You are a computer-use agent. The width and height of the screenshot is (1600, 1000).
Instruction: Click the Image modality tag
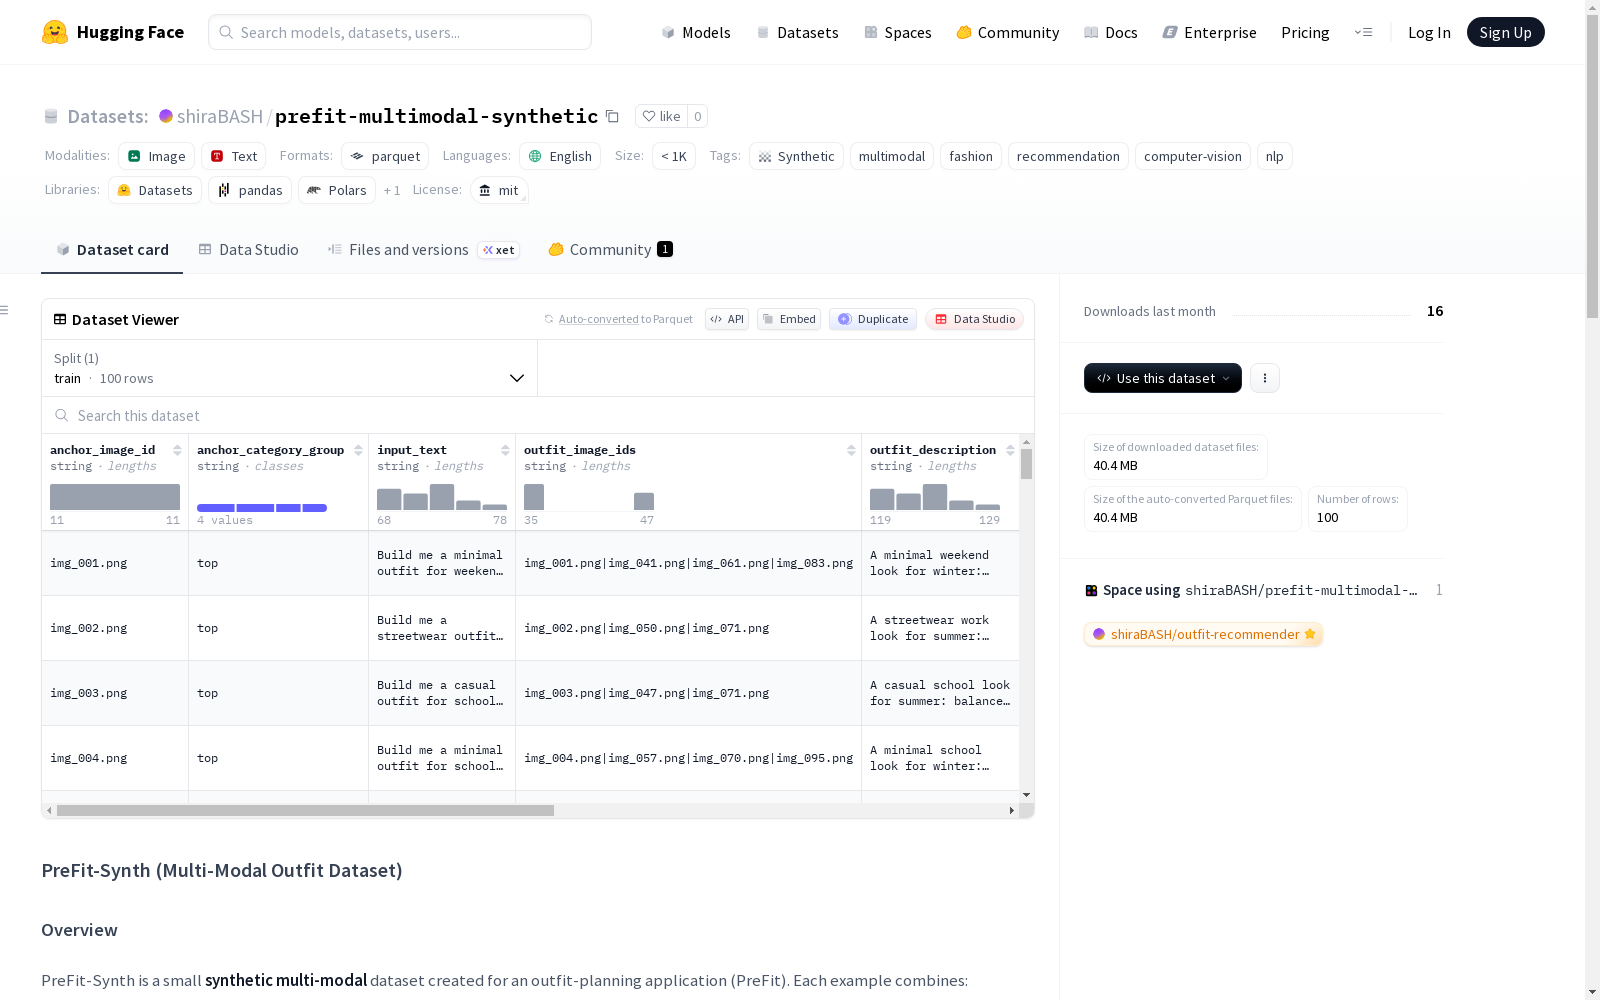click(x=156, y=156)
